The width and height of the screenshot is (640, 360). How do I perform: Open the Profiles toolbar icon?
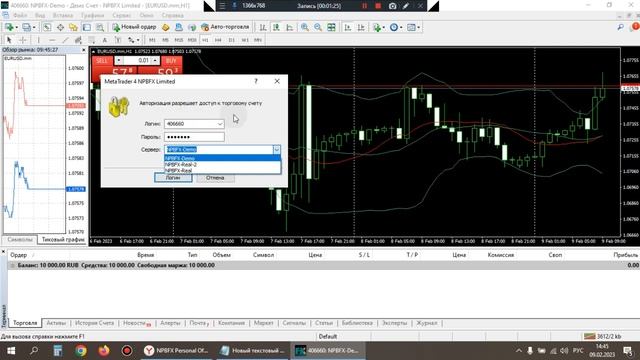28,27
